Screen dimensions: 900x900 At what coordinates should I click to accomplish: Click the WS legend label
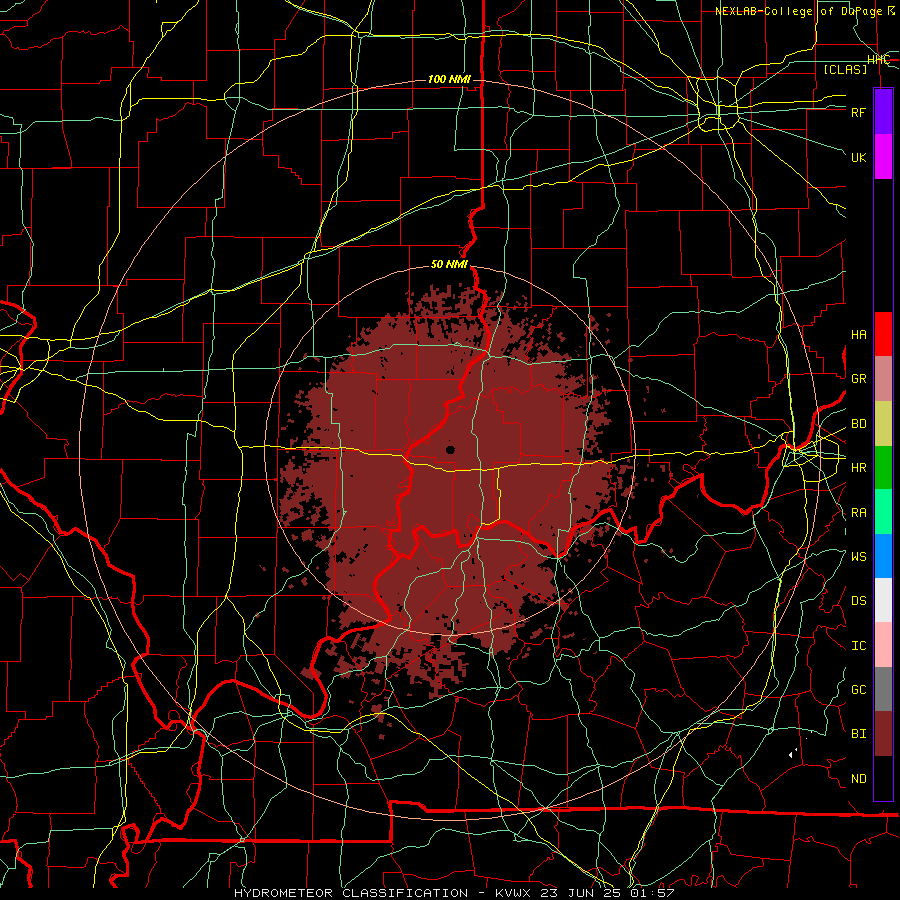point(859,556)
